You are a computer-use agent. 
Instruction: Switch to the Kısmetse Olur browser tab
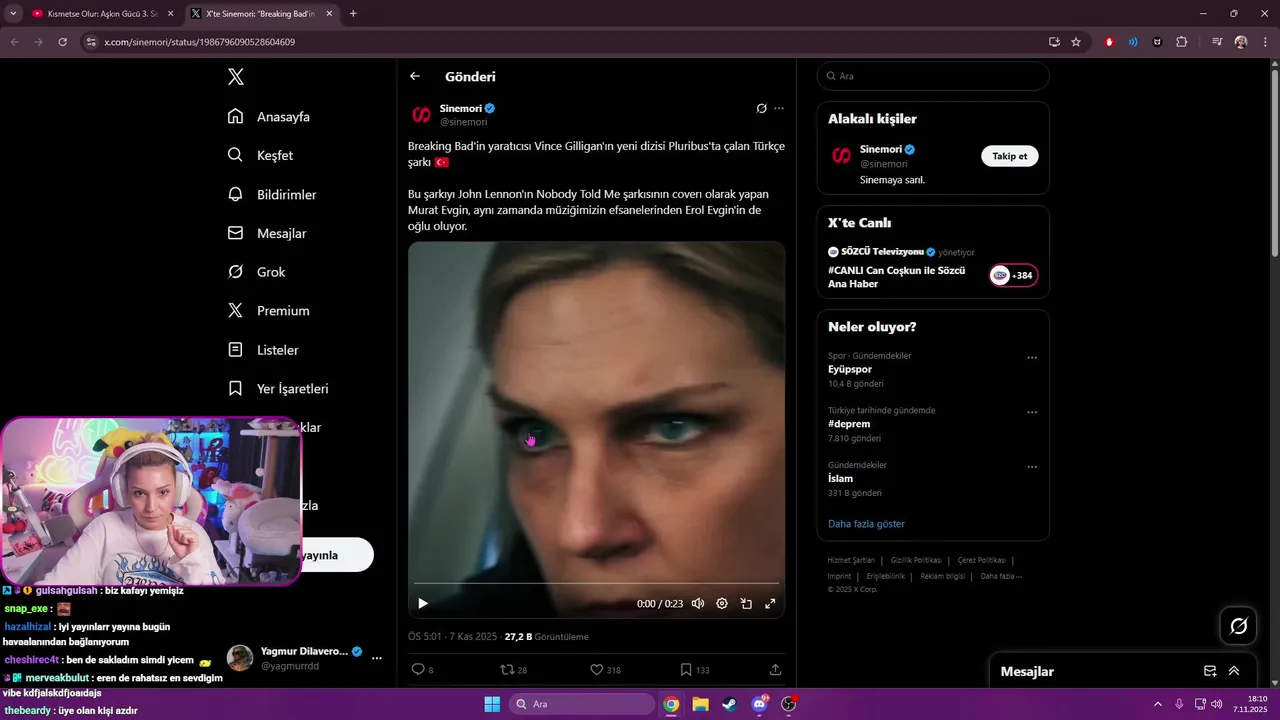(101, 14)
